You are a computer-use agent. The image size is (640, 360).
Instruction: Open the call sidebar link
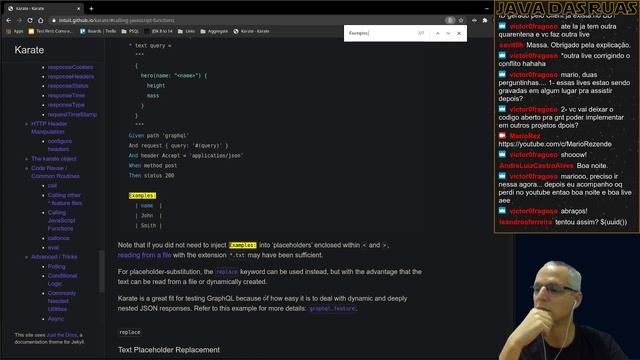(52, 186)
